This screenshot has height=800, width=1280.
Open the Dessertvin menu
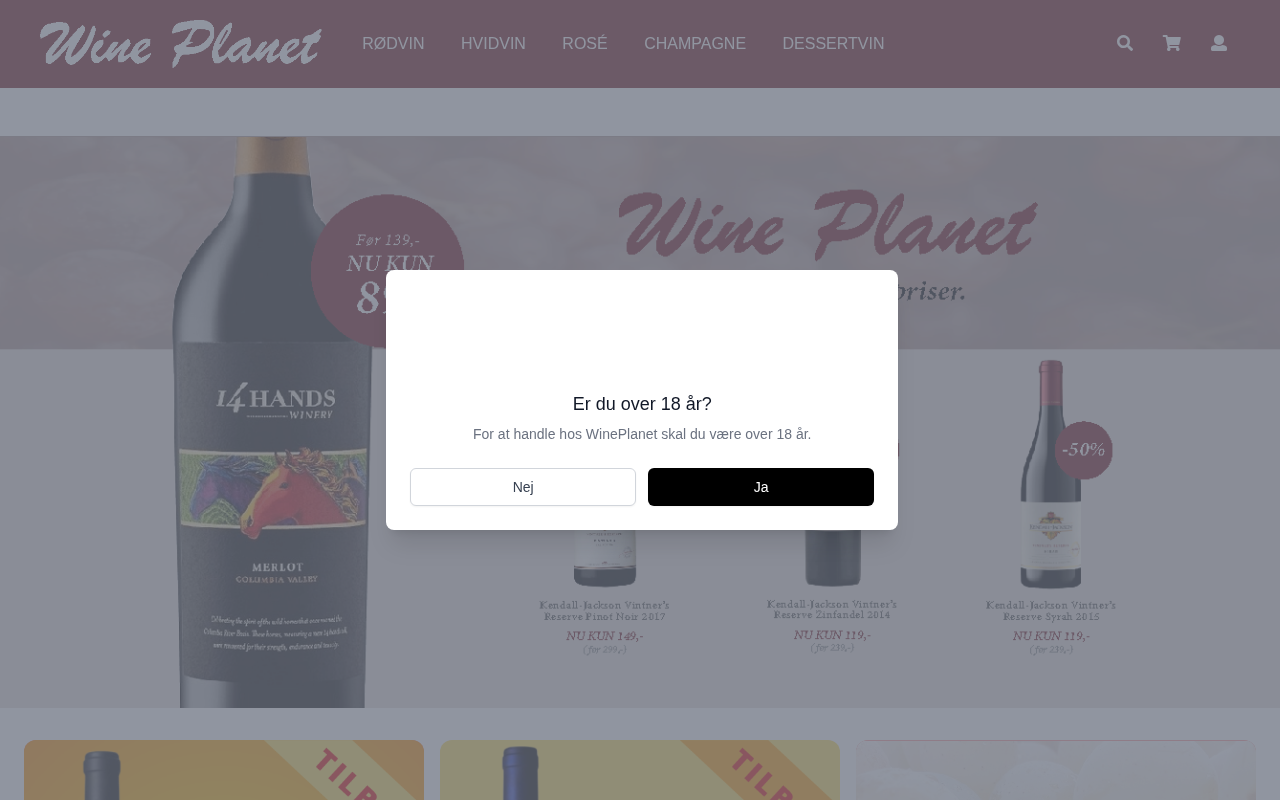tap(833, 44)
